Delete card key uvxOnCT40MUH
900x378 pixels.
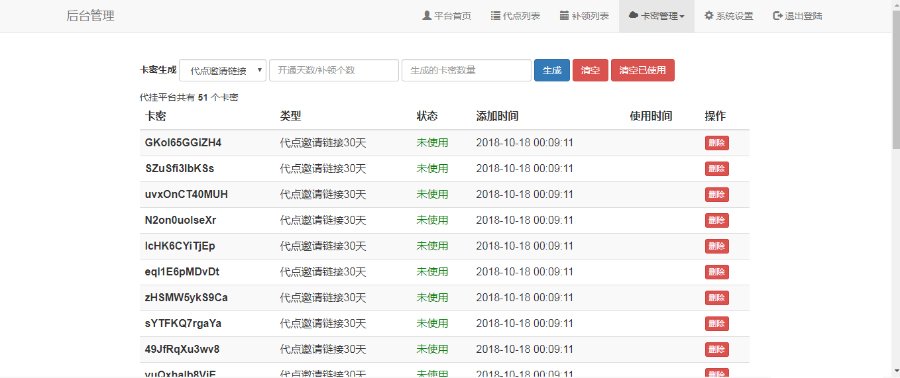coord(717,194)
